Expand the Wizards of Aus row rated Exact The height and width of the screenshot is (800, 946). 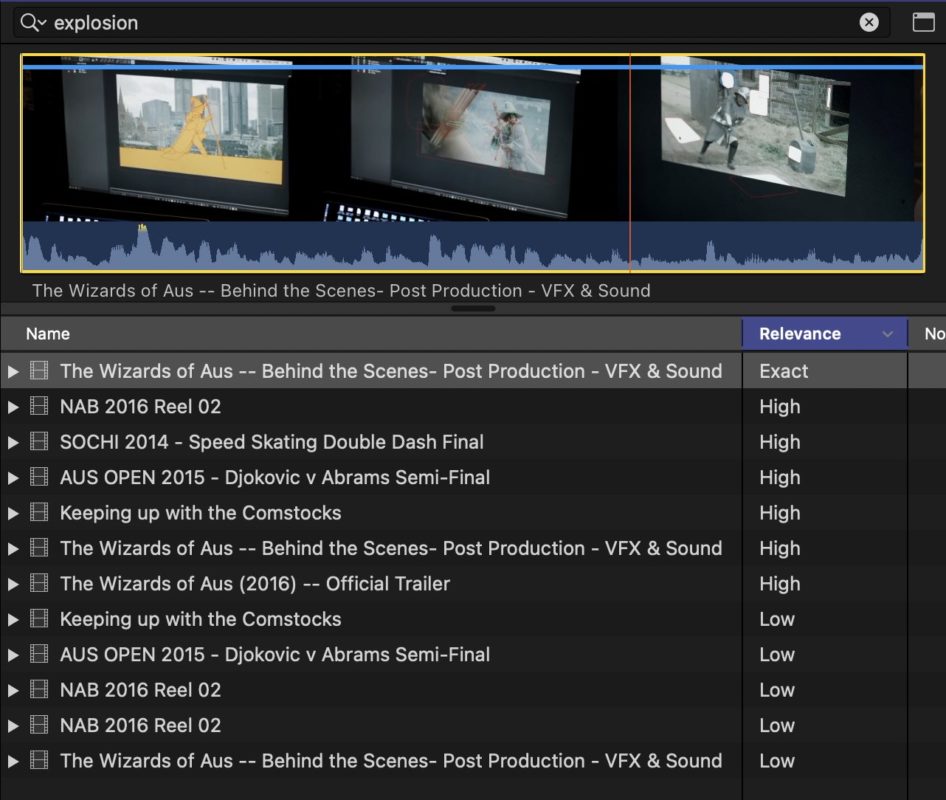pos(13,372)
